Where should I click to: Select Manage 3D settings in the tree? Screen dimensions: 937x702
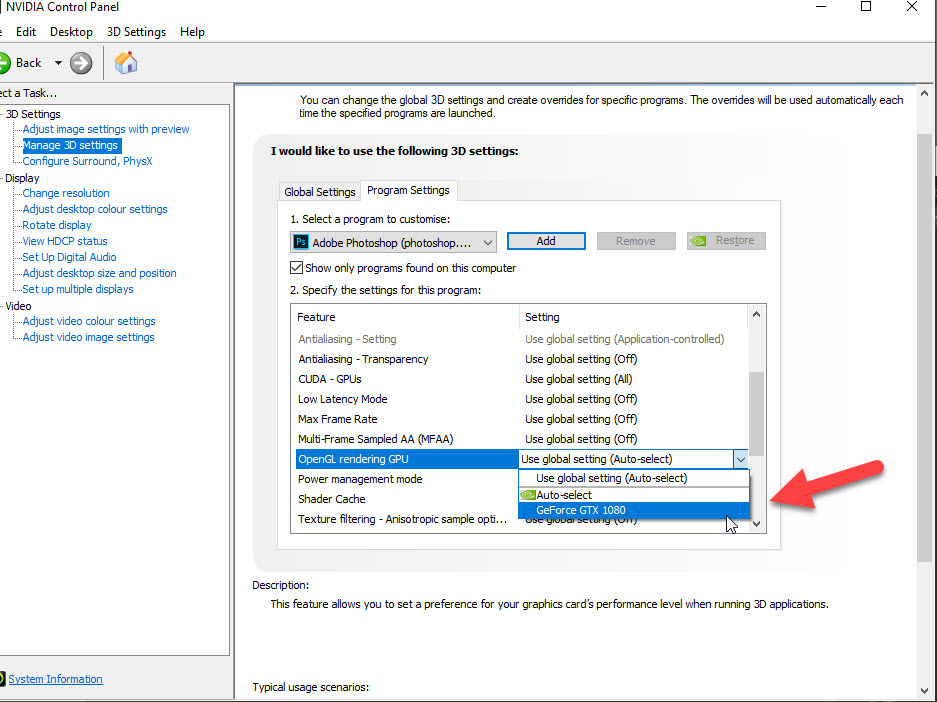pyautogui.click(x=71, y=145)
